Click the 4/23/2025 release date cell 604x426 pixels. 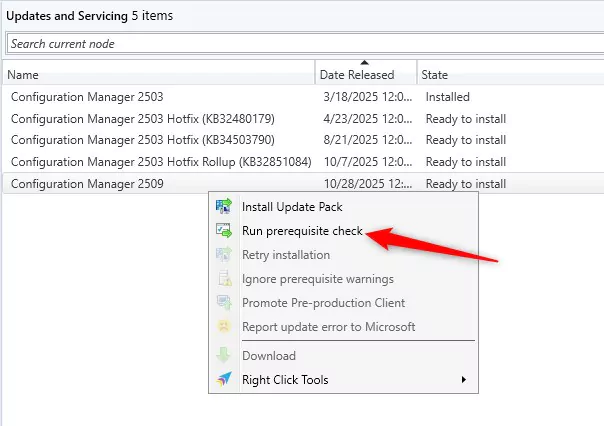pyautogui.click(x=368, y=119)
